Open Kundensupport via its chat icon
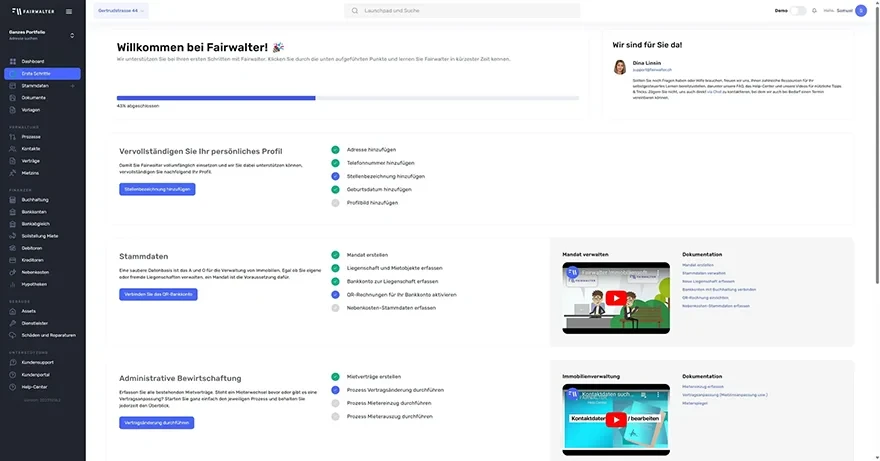880x461 pixels. 13,362
